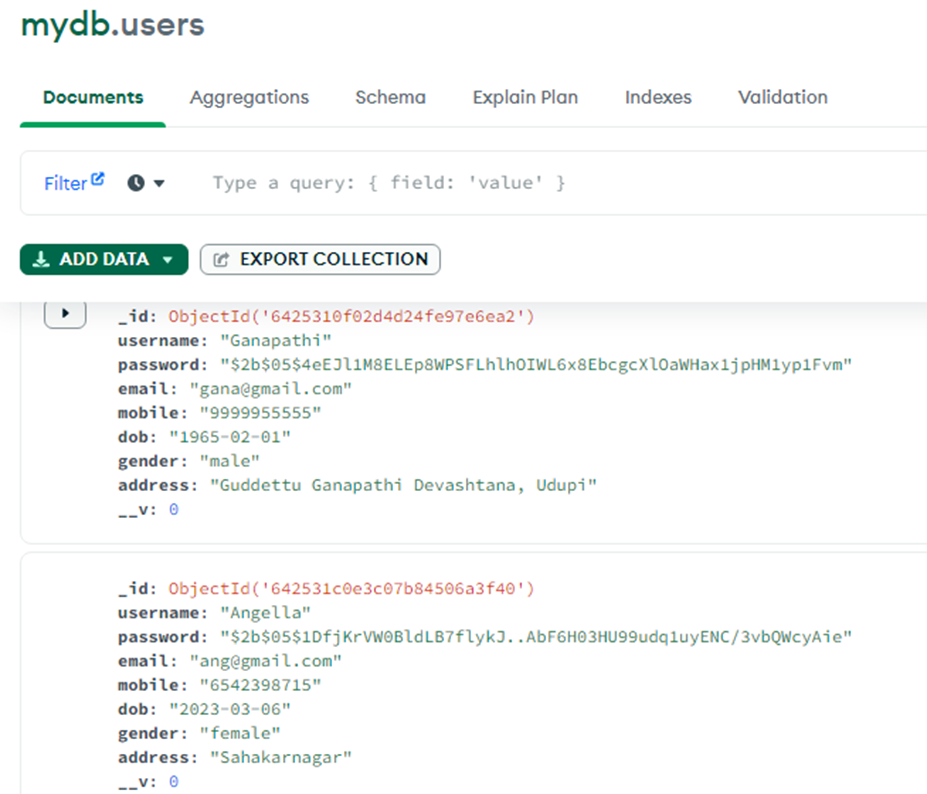
Task: Click the Explain Plan tab
Action: (524, 97)
